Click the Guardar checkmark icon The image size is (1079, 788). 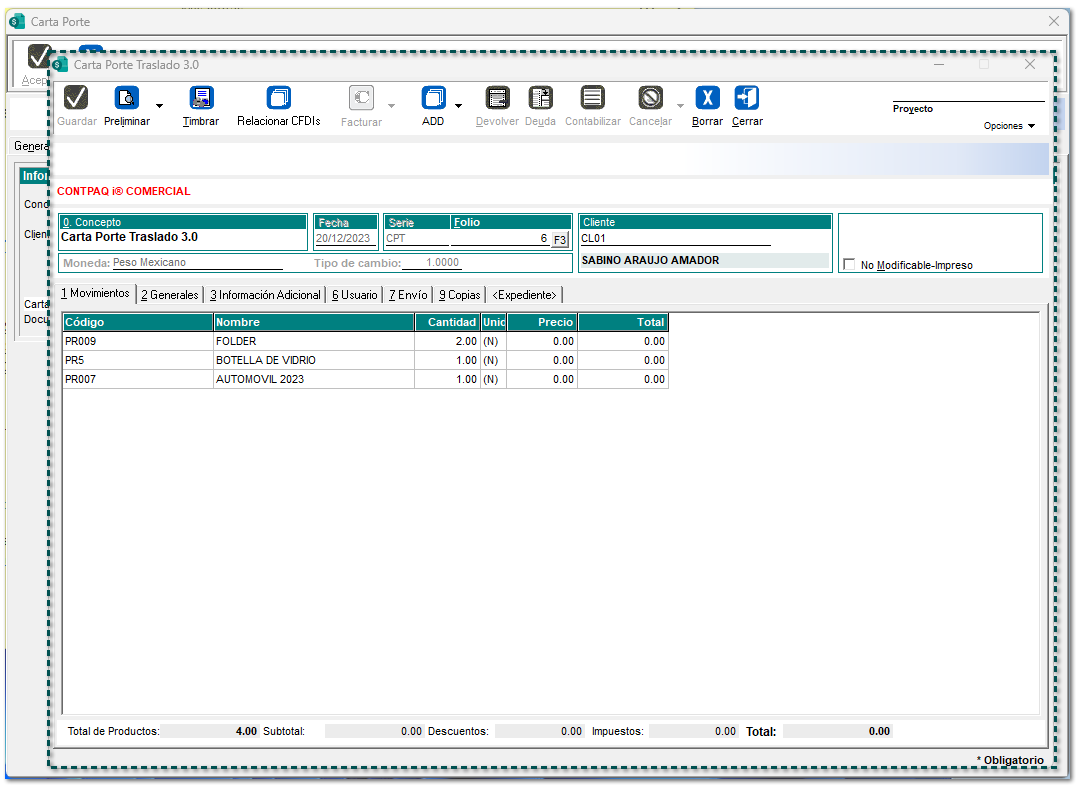76,98
